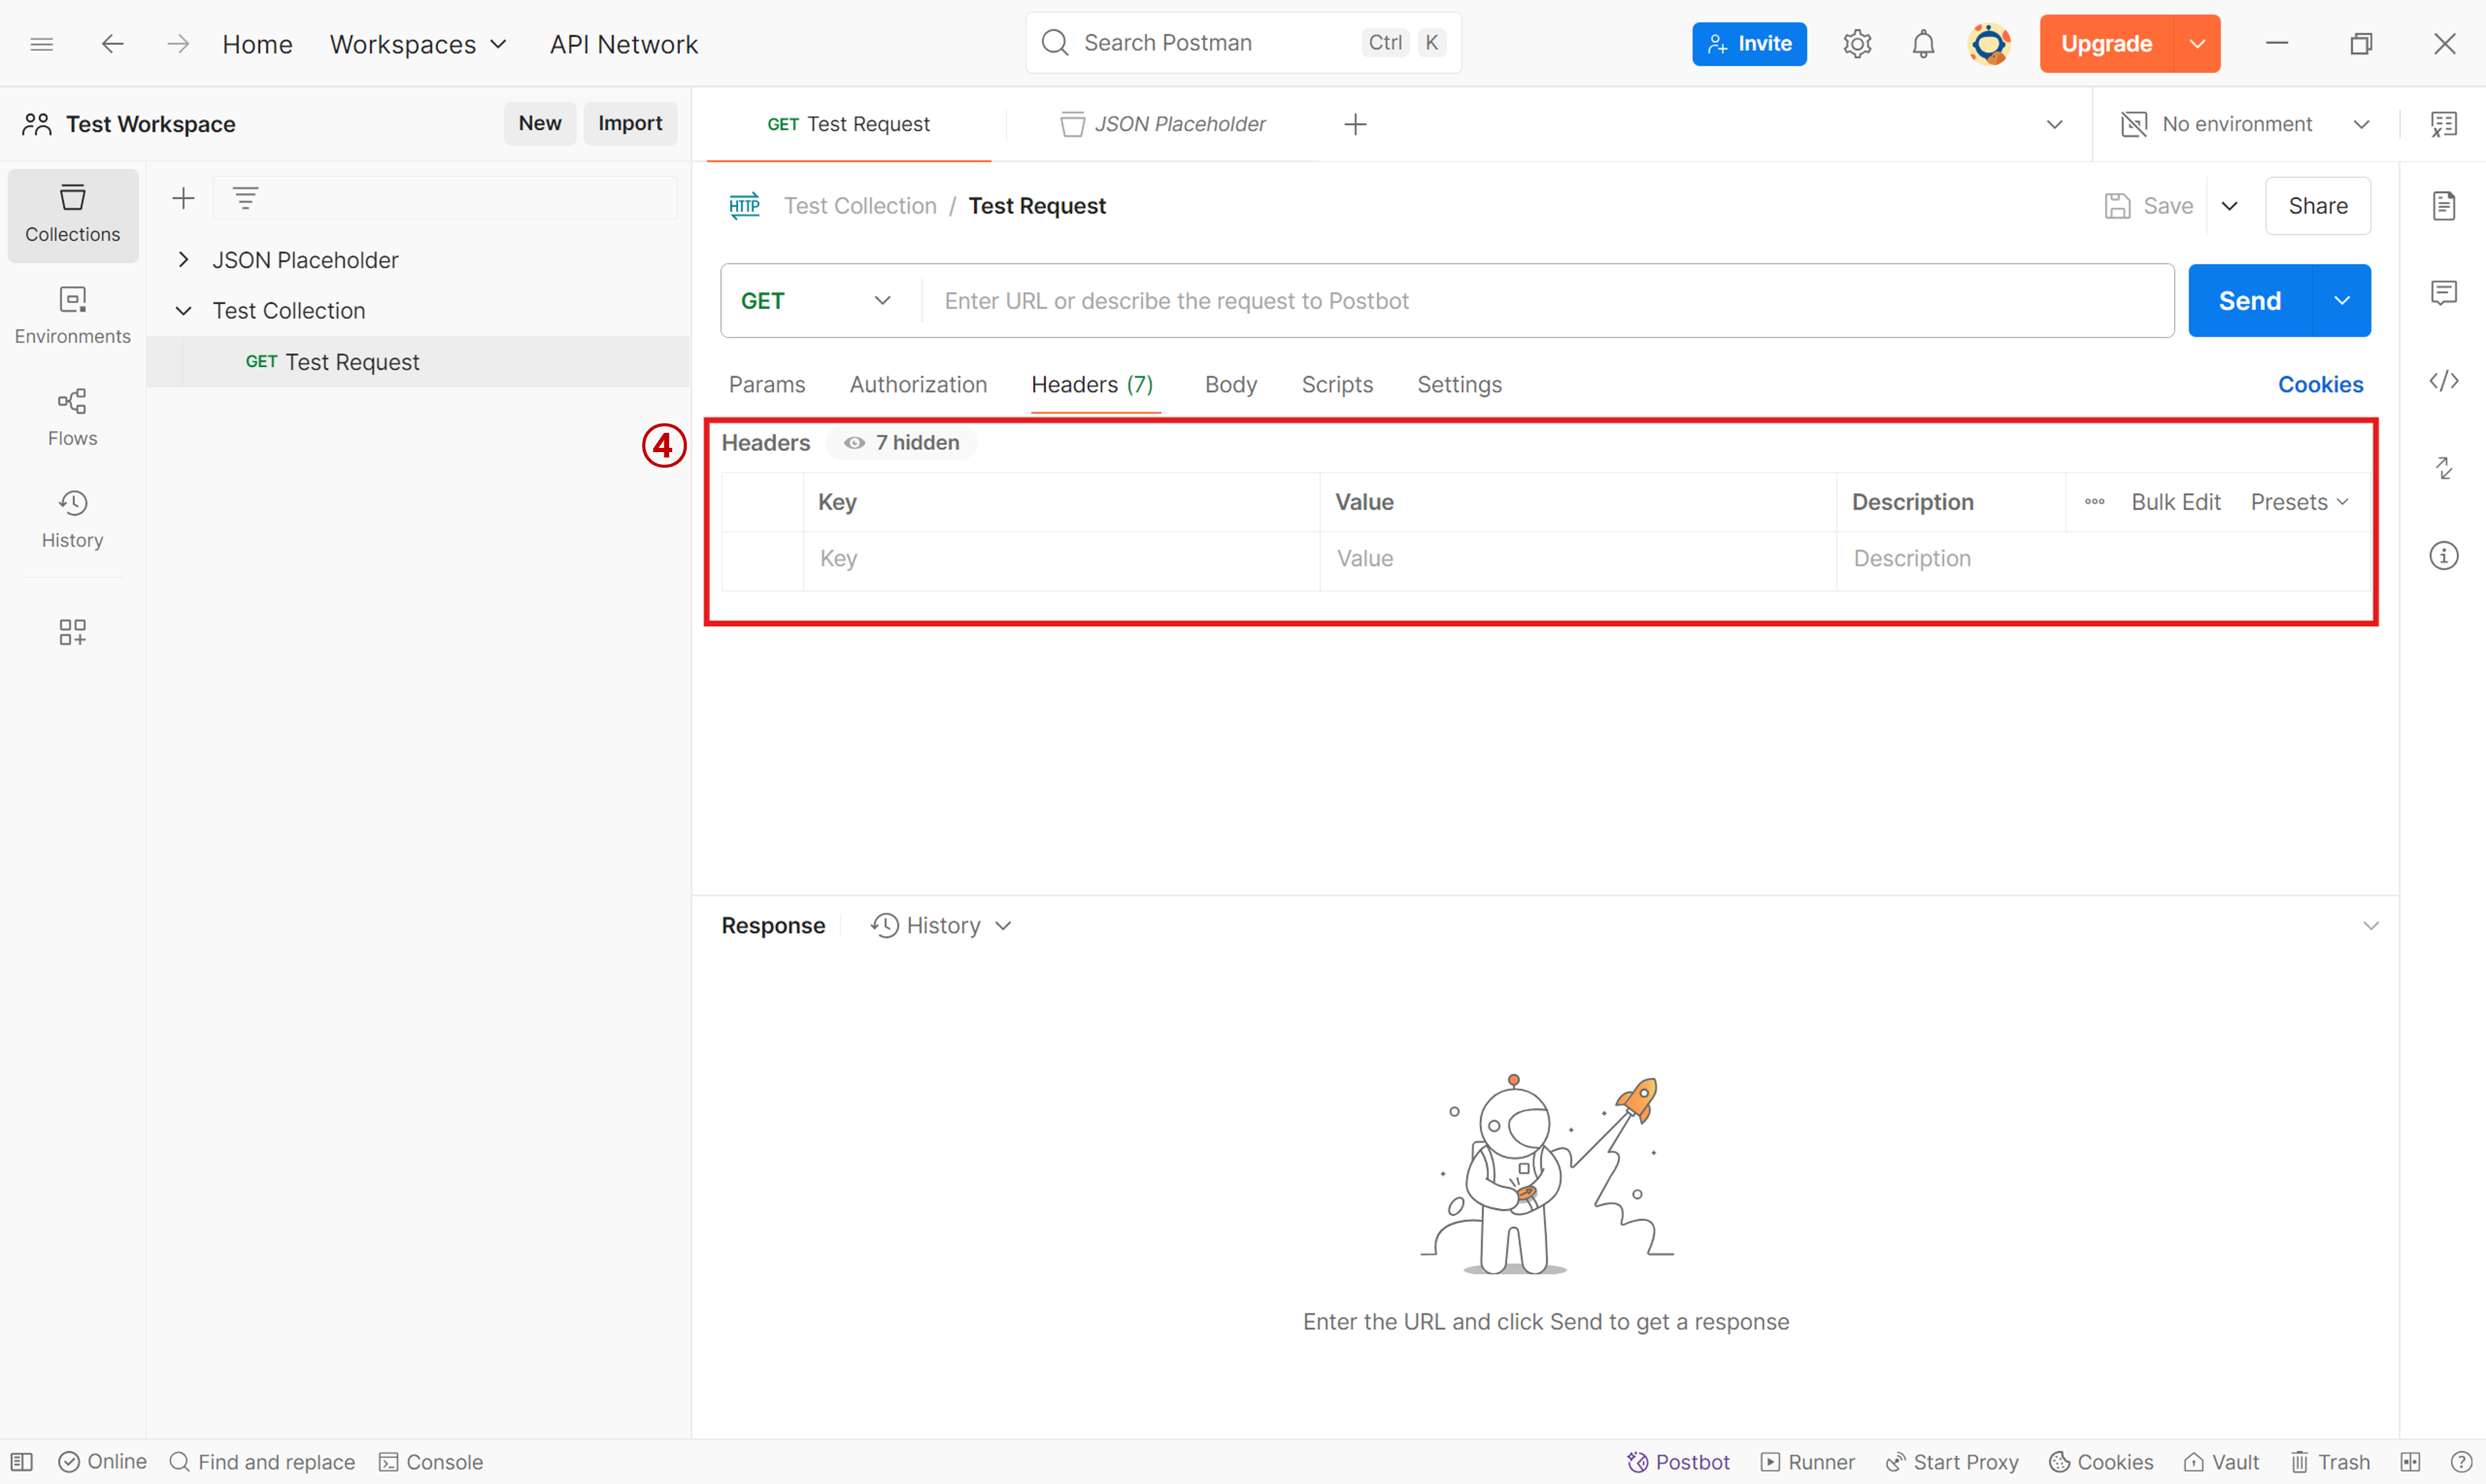Go back with the left arrow

(112, 44)
